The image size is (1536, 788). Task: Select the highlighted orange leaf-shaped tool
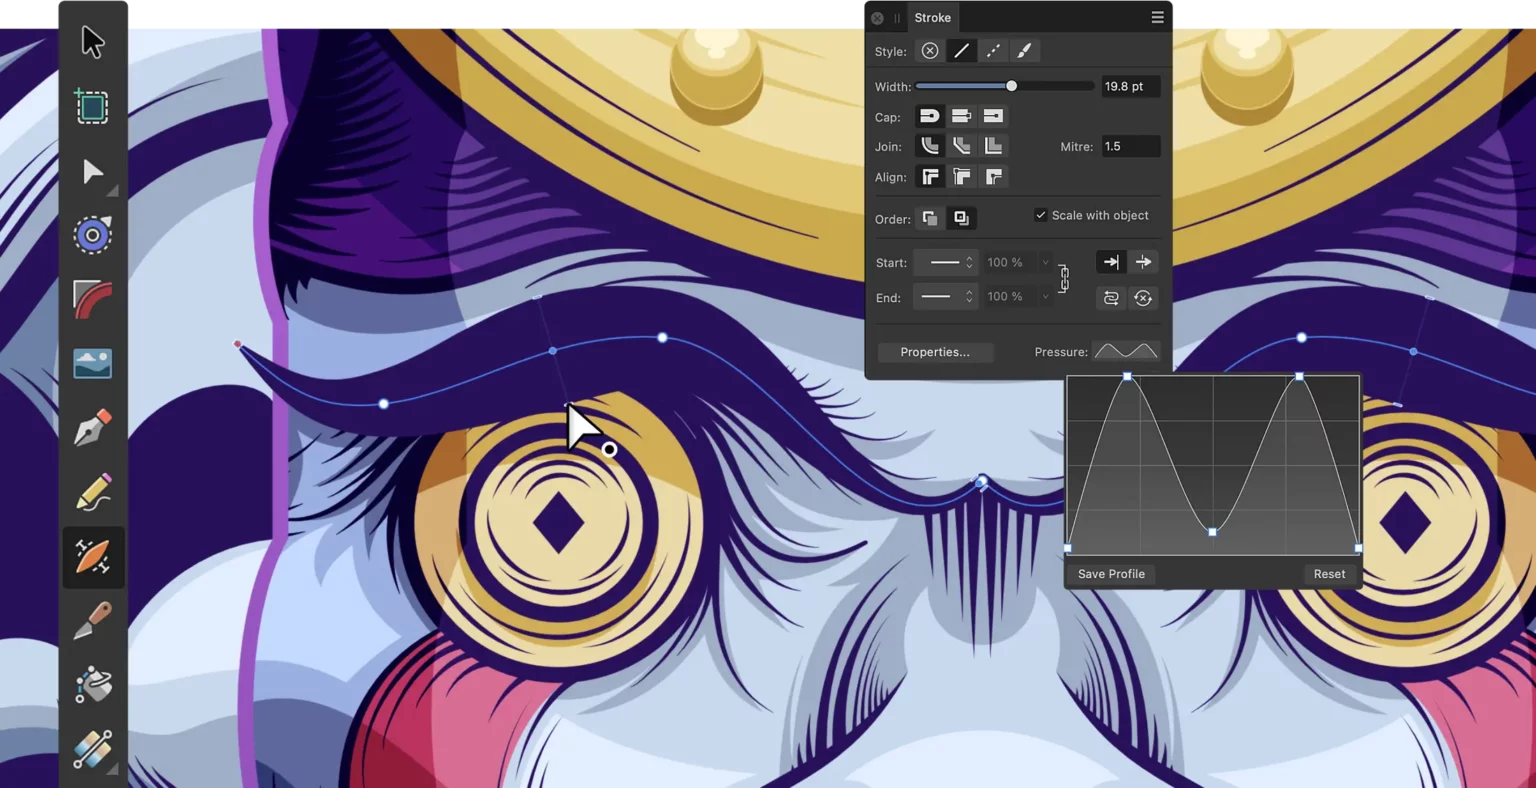93,557
